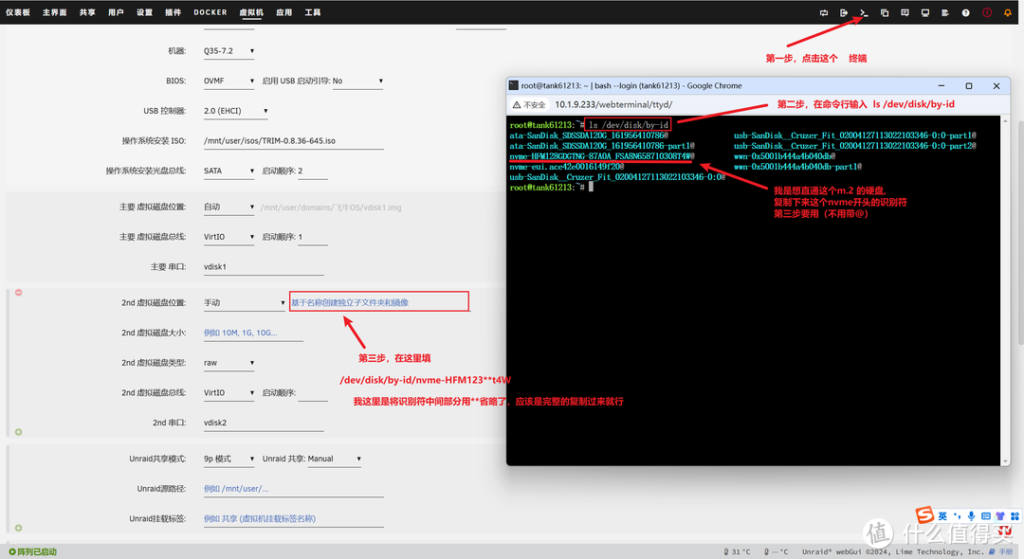
Task: Click the 2nd 虚拟磁盘大小 input field
Action: tap(253, 333)
